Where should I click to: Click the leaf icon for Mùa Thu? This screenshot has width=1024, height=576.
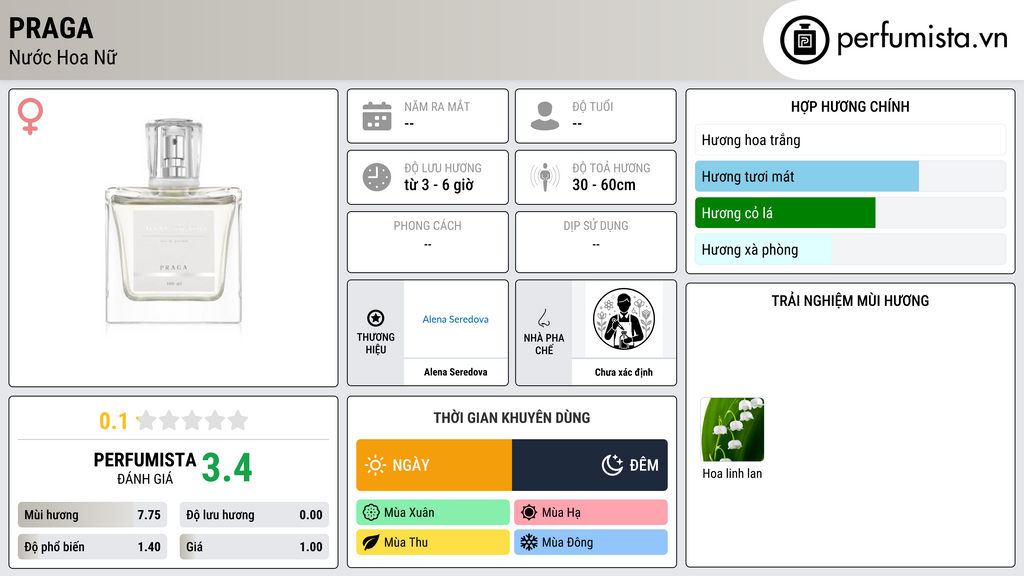(x=371, y=542)
